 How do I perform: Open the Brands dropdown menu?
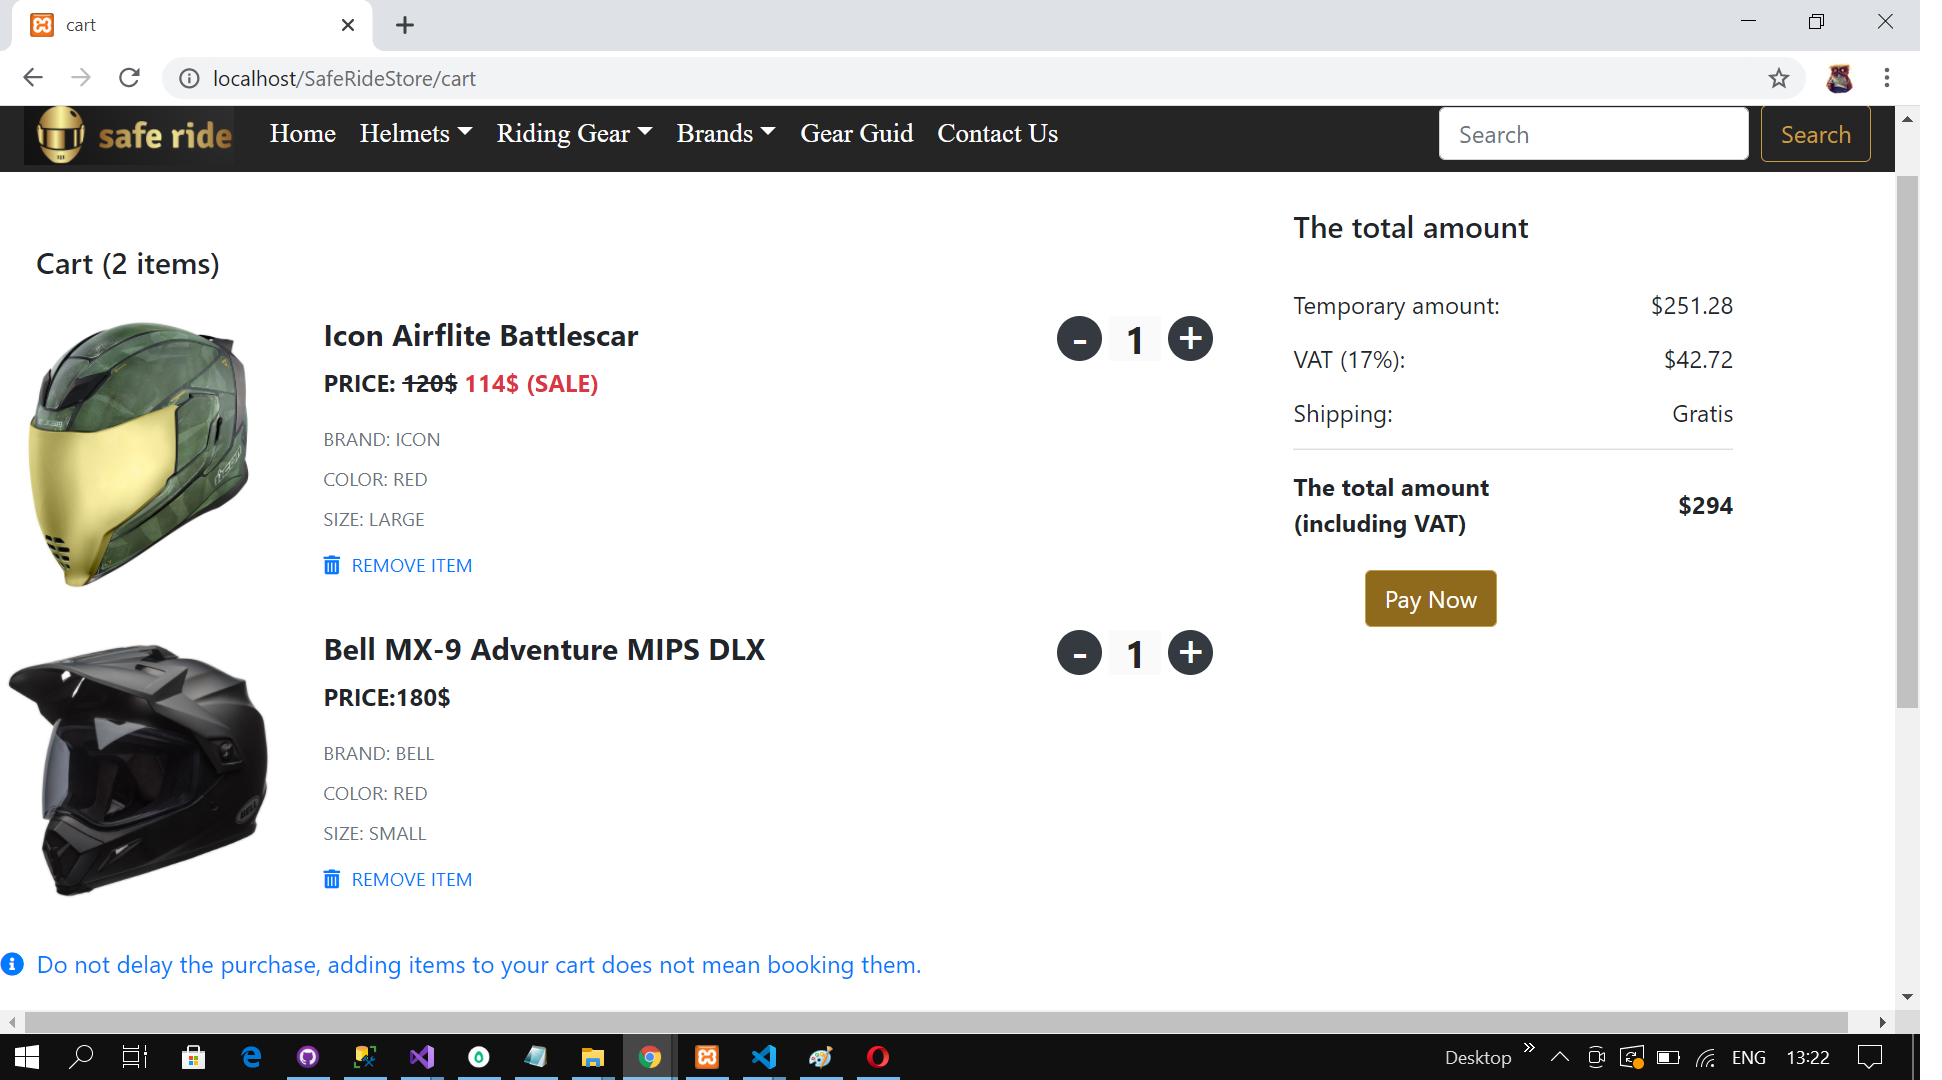coord(725,133)
